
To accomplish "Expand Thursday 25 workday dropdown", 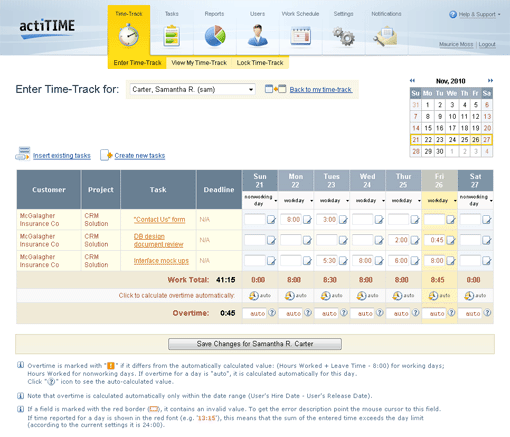I will [419, 201].
